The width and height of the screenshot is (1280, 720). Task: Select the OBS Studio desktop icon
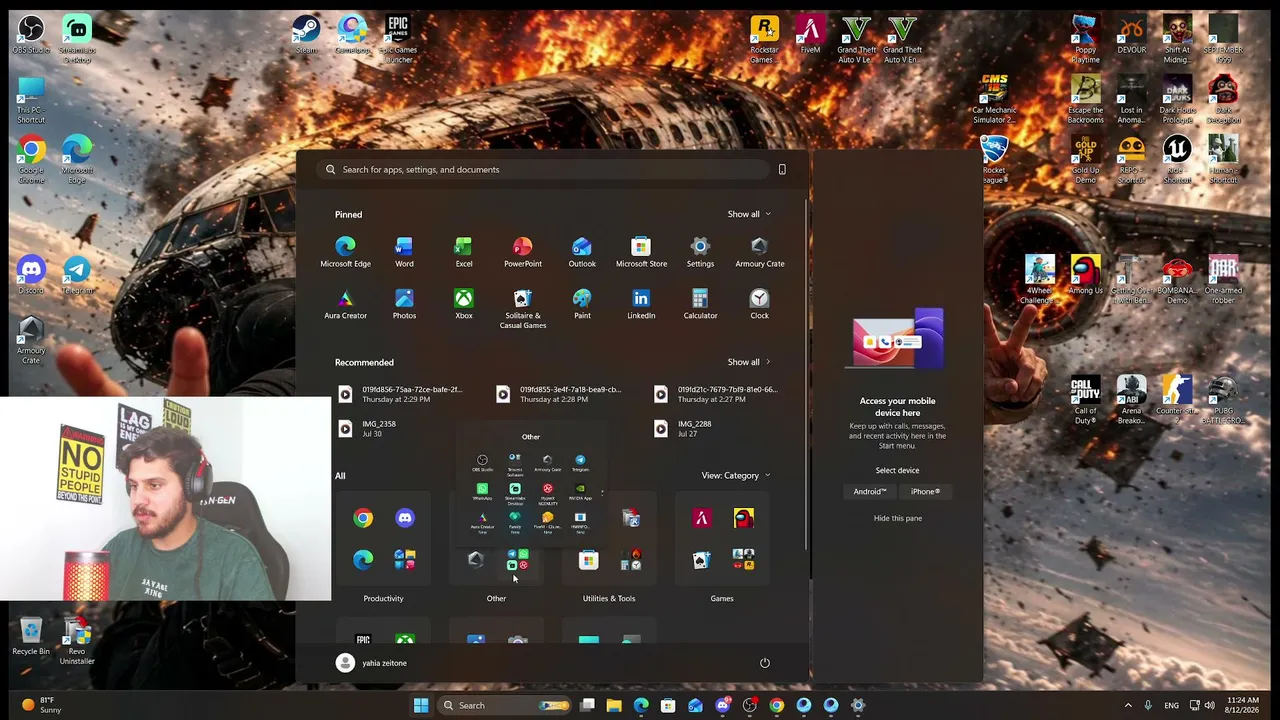tap(31, 35)
